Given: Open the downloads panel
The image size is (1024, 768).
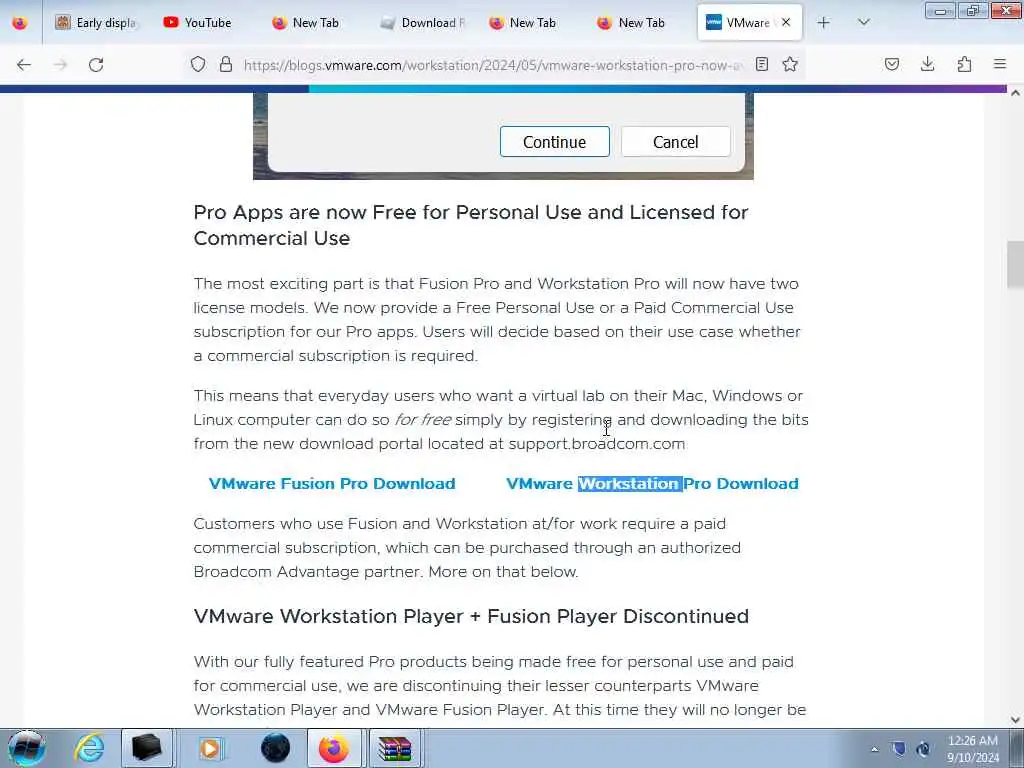Looking at the screenshot, I should (x=927, y=64).
